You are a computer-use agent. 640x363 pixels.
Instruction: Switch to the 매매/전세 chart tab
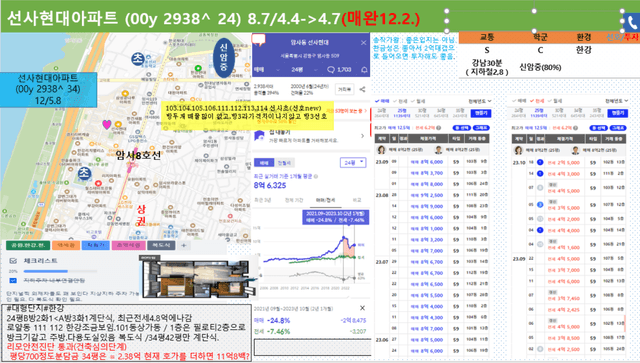[325, 200]
